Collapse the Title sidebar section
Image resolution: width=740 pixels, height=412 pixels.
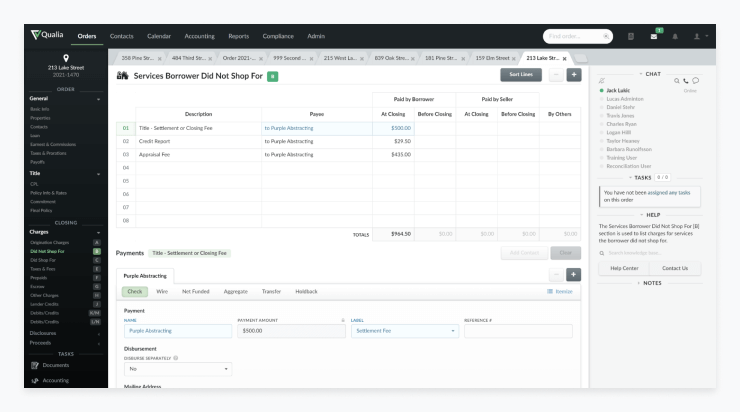point(99,174)
